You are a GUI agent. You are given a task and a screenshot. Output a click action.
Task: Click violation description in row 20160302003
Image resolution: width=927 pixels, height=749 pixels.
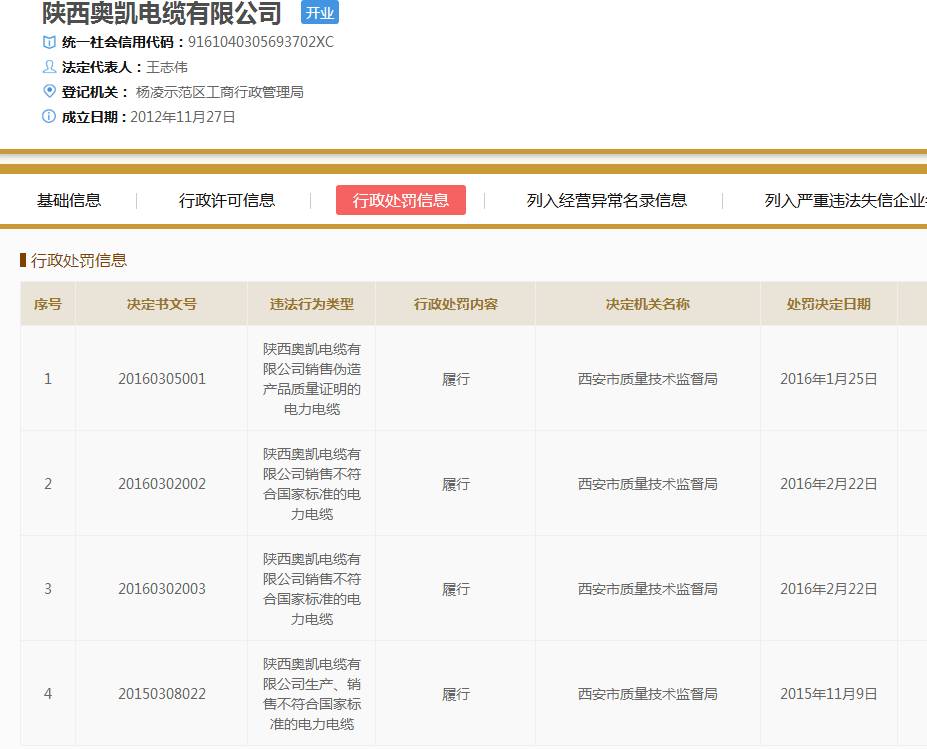point(312,589)
